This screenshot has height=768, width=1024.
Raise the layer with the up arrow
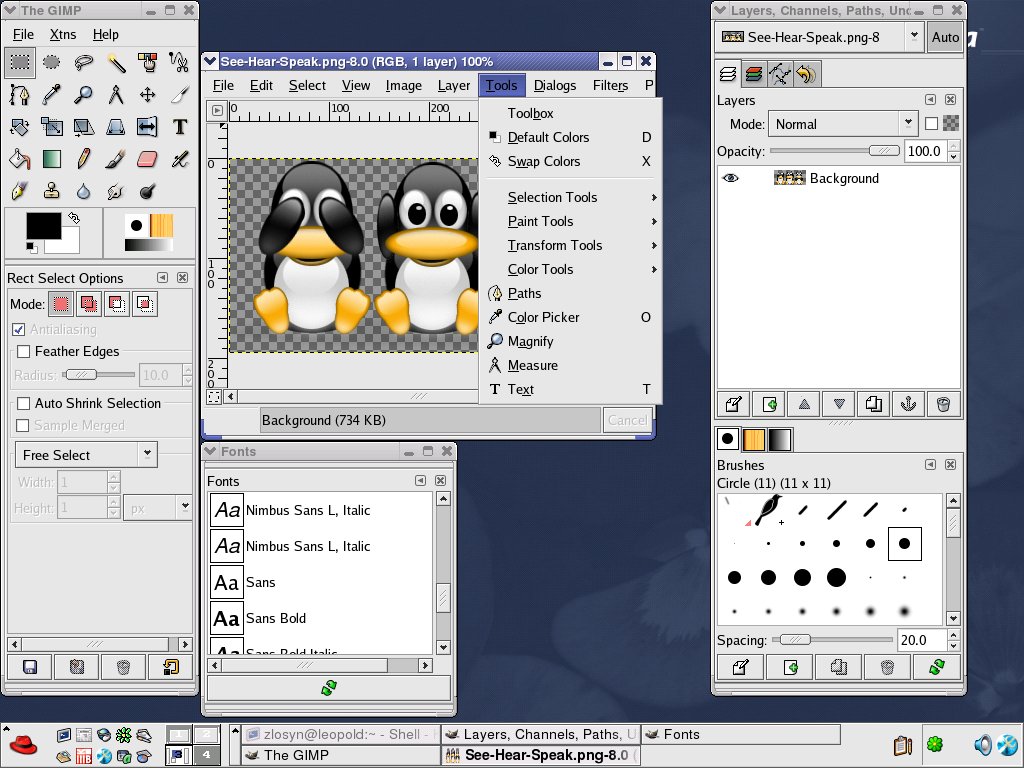(x=804, y=404)
